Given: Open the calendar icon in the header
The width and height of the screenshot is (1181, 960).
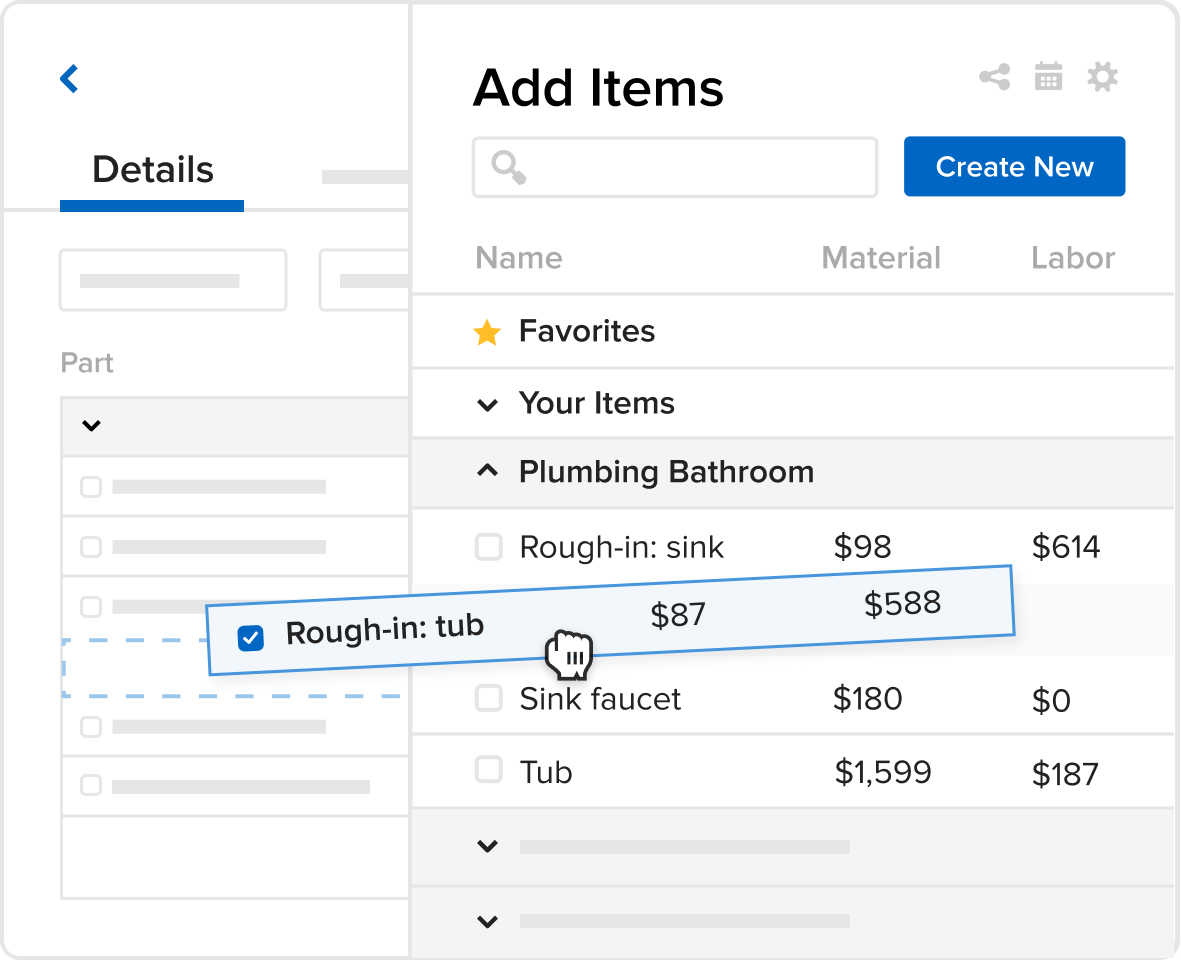Looking at the screenshot, I should pyautogui.click(x=1048, y=77).
